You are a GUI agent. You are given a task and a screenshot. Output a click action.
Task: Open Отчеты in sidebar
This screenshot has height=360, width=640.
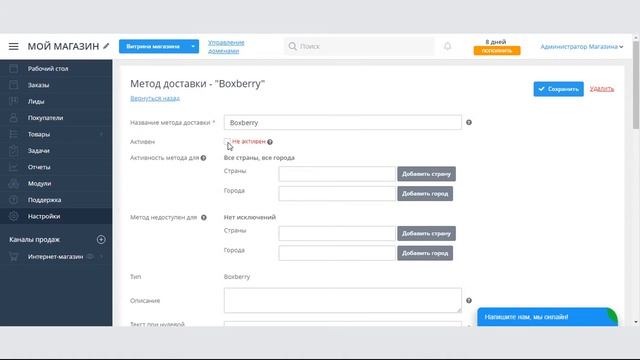click(x=39, y=167)
